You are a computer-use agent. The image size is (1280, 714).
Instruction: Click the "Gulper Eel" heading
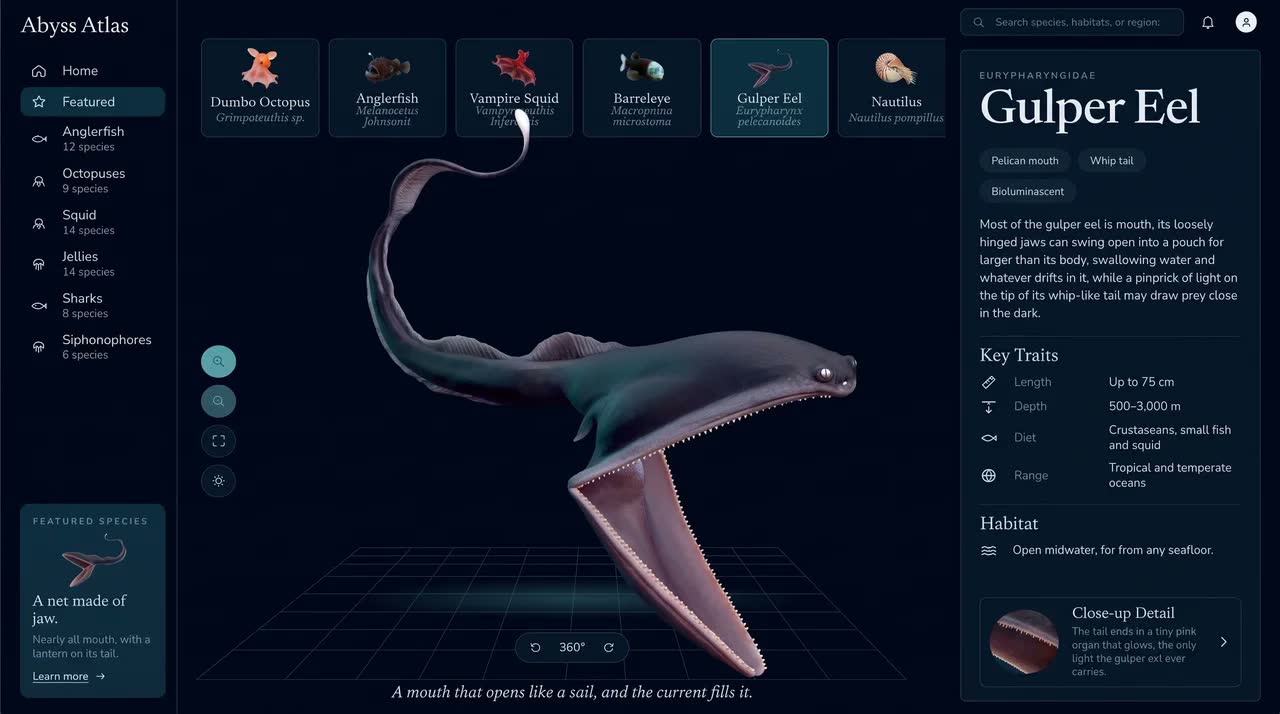1090,106
